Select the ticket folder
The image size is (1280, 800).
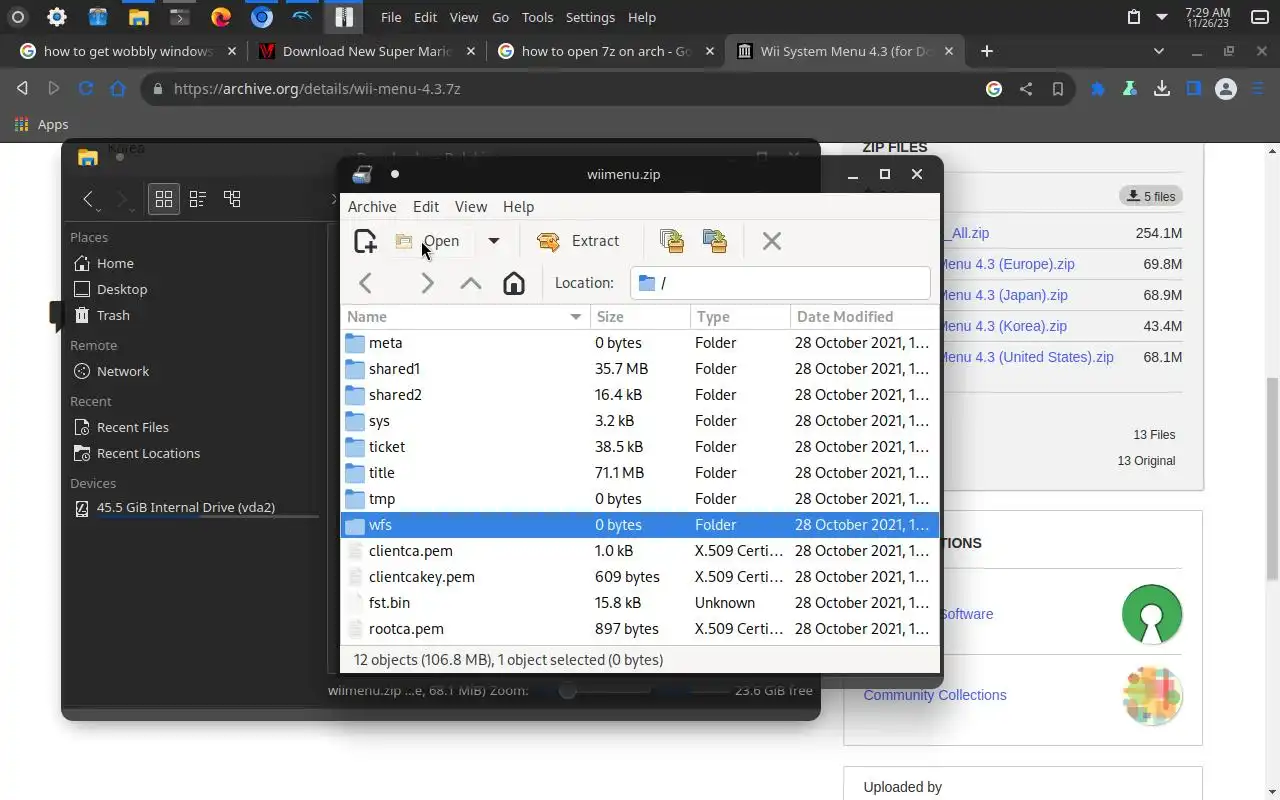tap(640, 447)
